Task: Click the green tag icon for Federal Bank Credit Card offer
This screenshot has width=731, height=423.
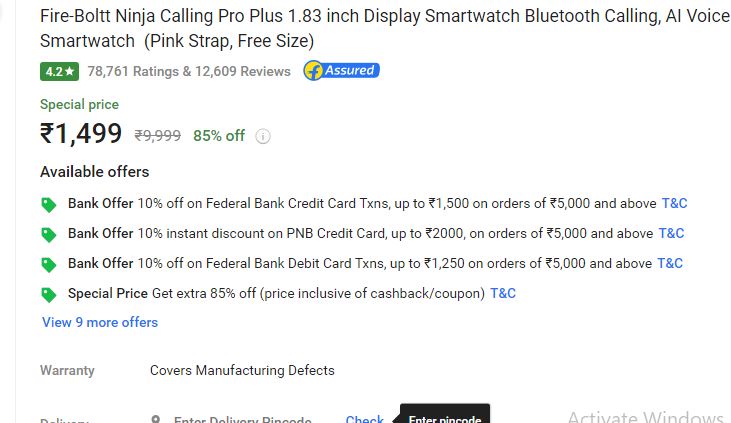Action: click(48, 204)
